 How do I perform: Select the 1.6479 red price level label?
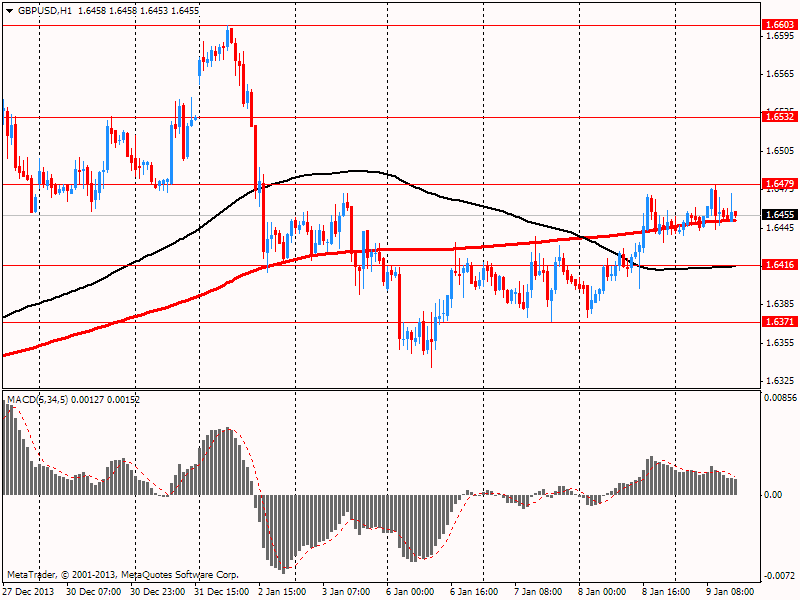[780, 184]
